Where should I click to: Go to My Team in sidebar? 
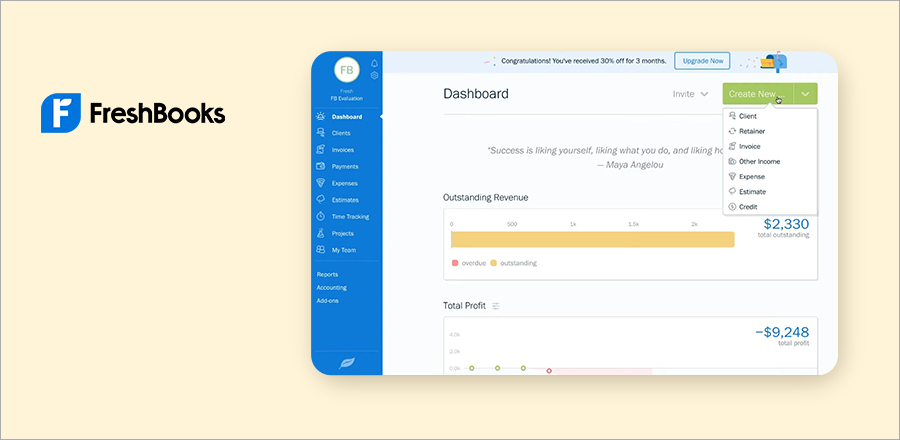pyautogui.click(x=344, y=250)
